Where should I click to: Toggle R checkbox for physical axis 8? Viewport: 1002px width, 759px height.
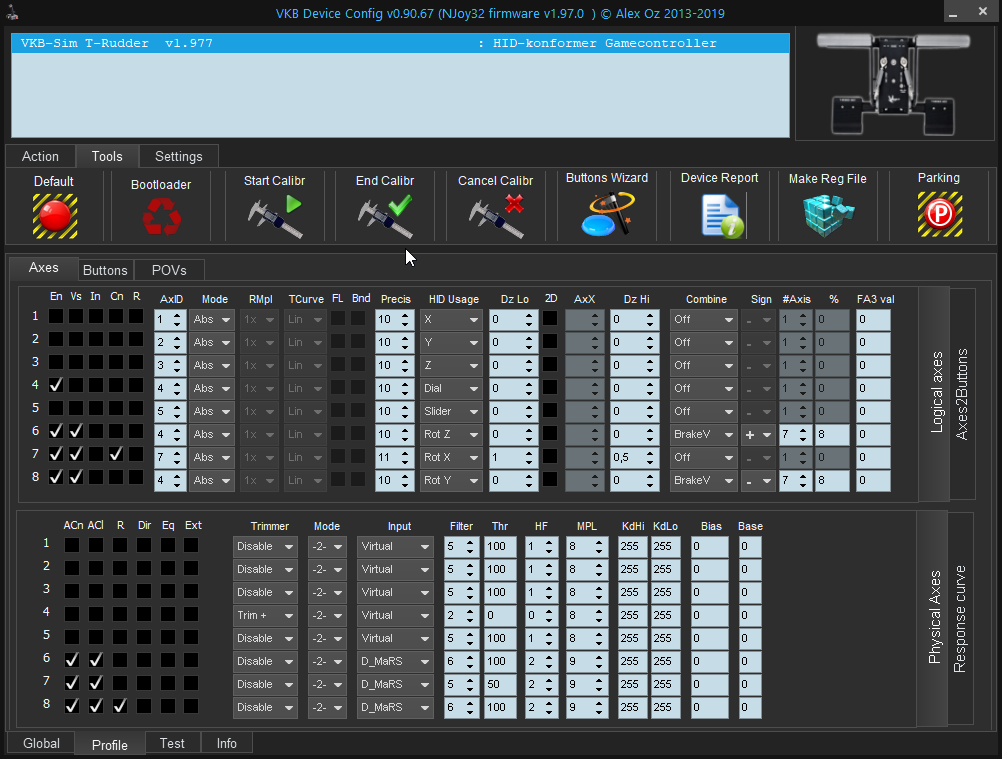click(119, 705)
